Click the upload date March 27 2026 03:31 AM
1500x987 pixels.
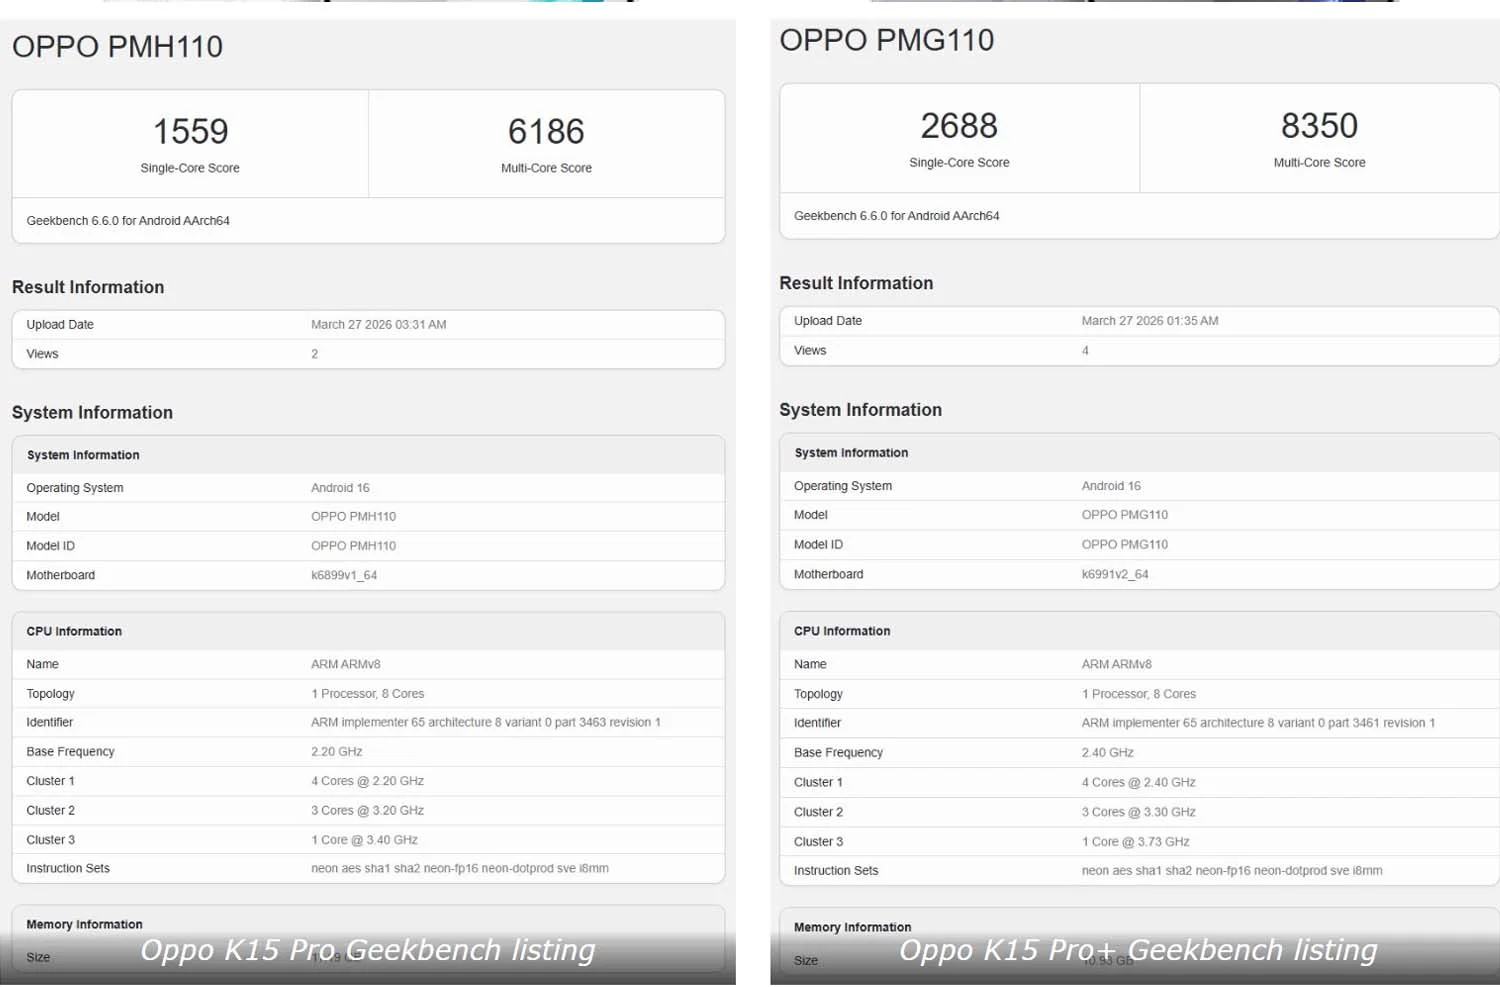point(378,325)
